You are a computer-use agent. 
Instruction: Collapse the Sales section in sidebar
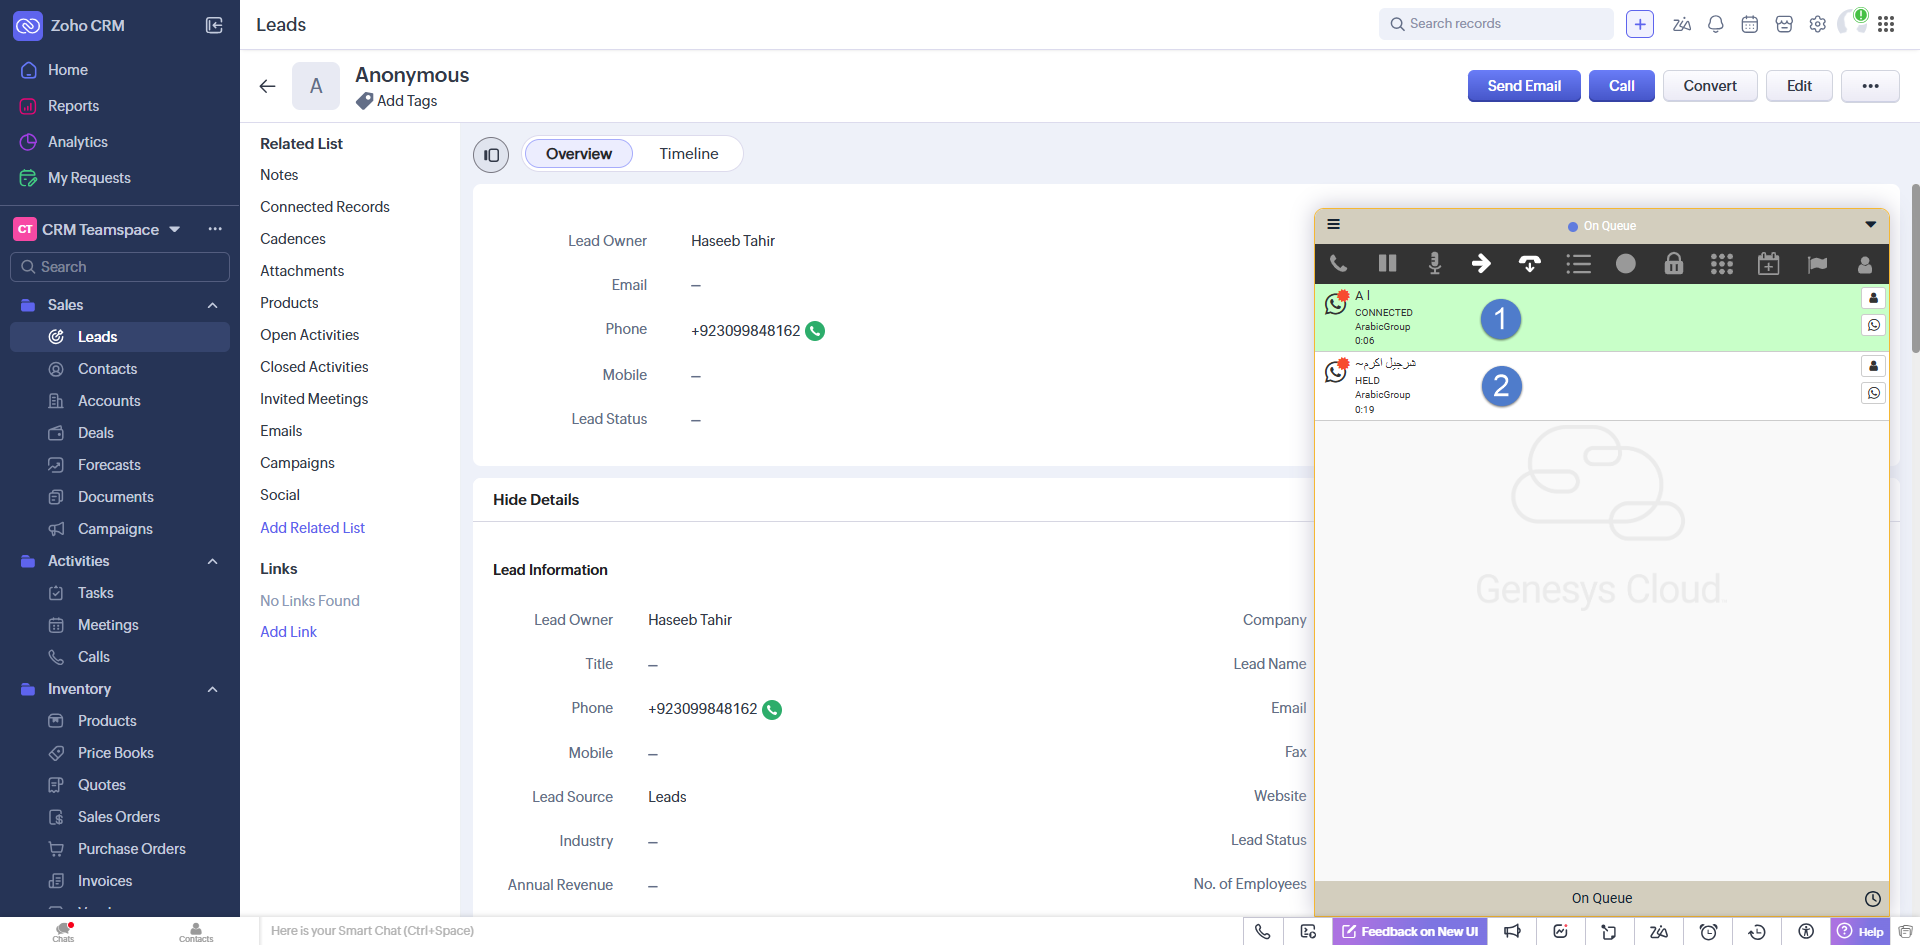tap(212, 305)
